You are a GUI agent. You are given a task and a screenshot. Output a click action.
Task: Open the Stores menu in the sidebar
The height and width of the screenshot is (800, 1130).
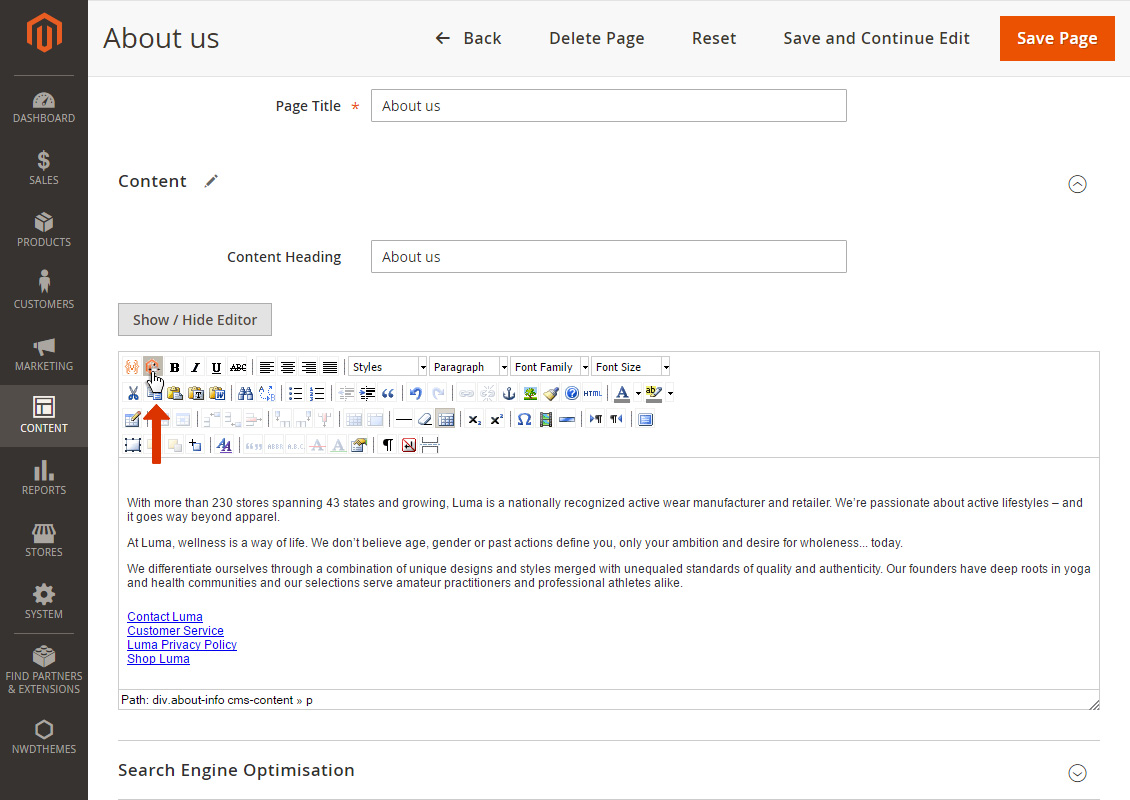(x=44, y=541)
